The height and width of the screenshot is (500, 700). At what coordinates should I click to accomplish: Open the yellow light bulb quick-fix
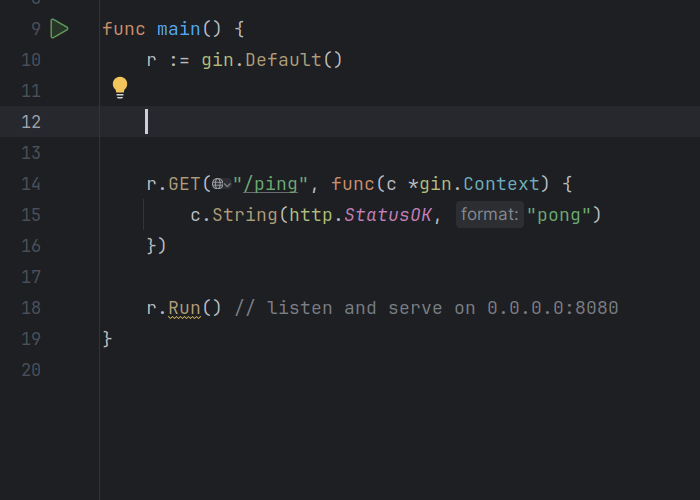pos(120,88)
